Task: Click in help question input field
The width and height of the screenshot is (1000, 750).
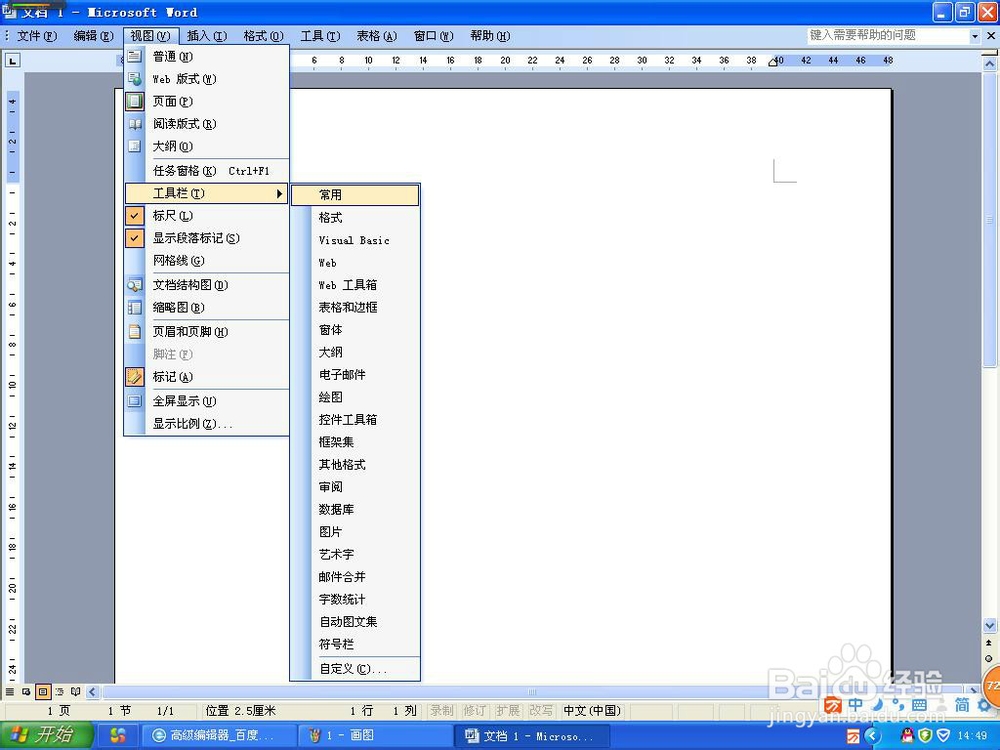Action: pos(888,36)
